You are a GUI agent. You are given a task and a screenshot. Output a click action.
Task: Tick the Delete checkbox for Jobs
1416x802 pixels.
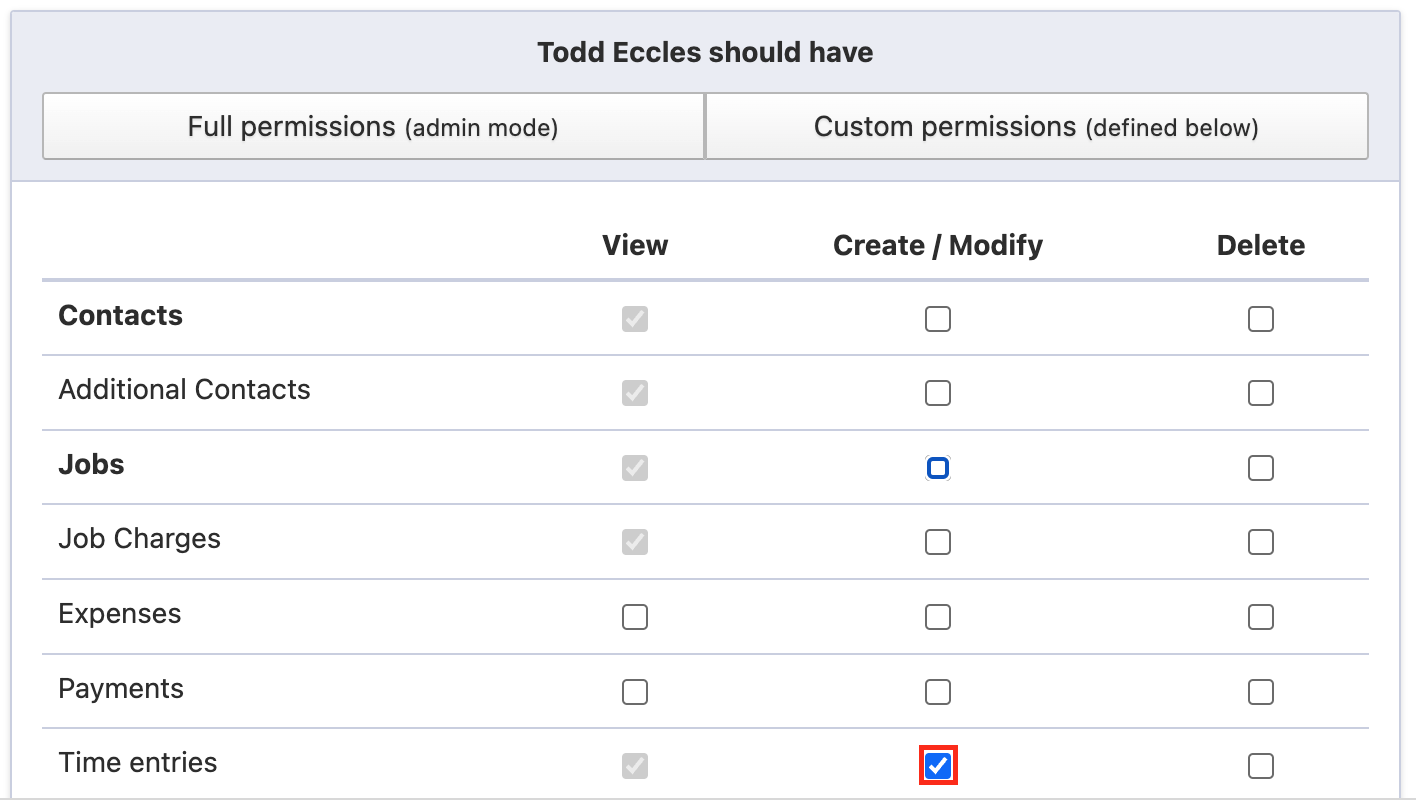pos(1261,468)
